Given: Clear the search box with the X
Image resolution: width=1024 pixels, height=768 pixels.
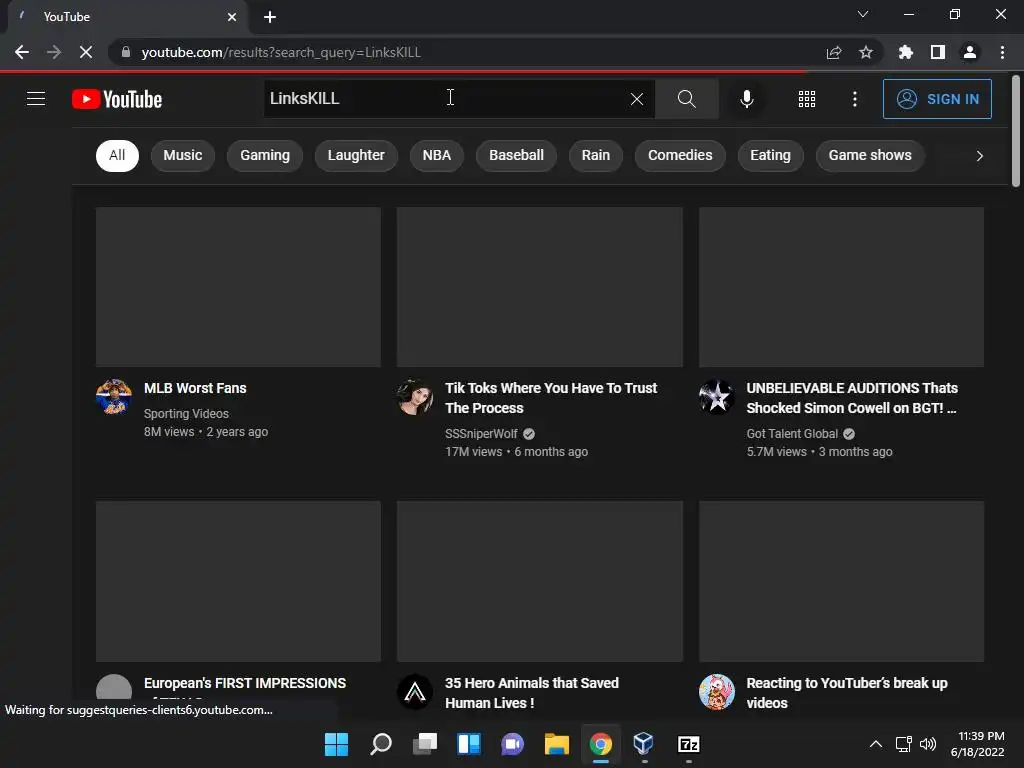Looking at the screenshot, I should click(x=637, y=99).
